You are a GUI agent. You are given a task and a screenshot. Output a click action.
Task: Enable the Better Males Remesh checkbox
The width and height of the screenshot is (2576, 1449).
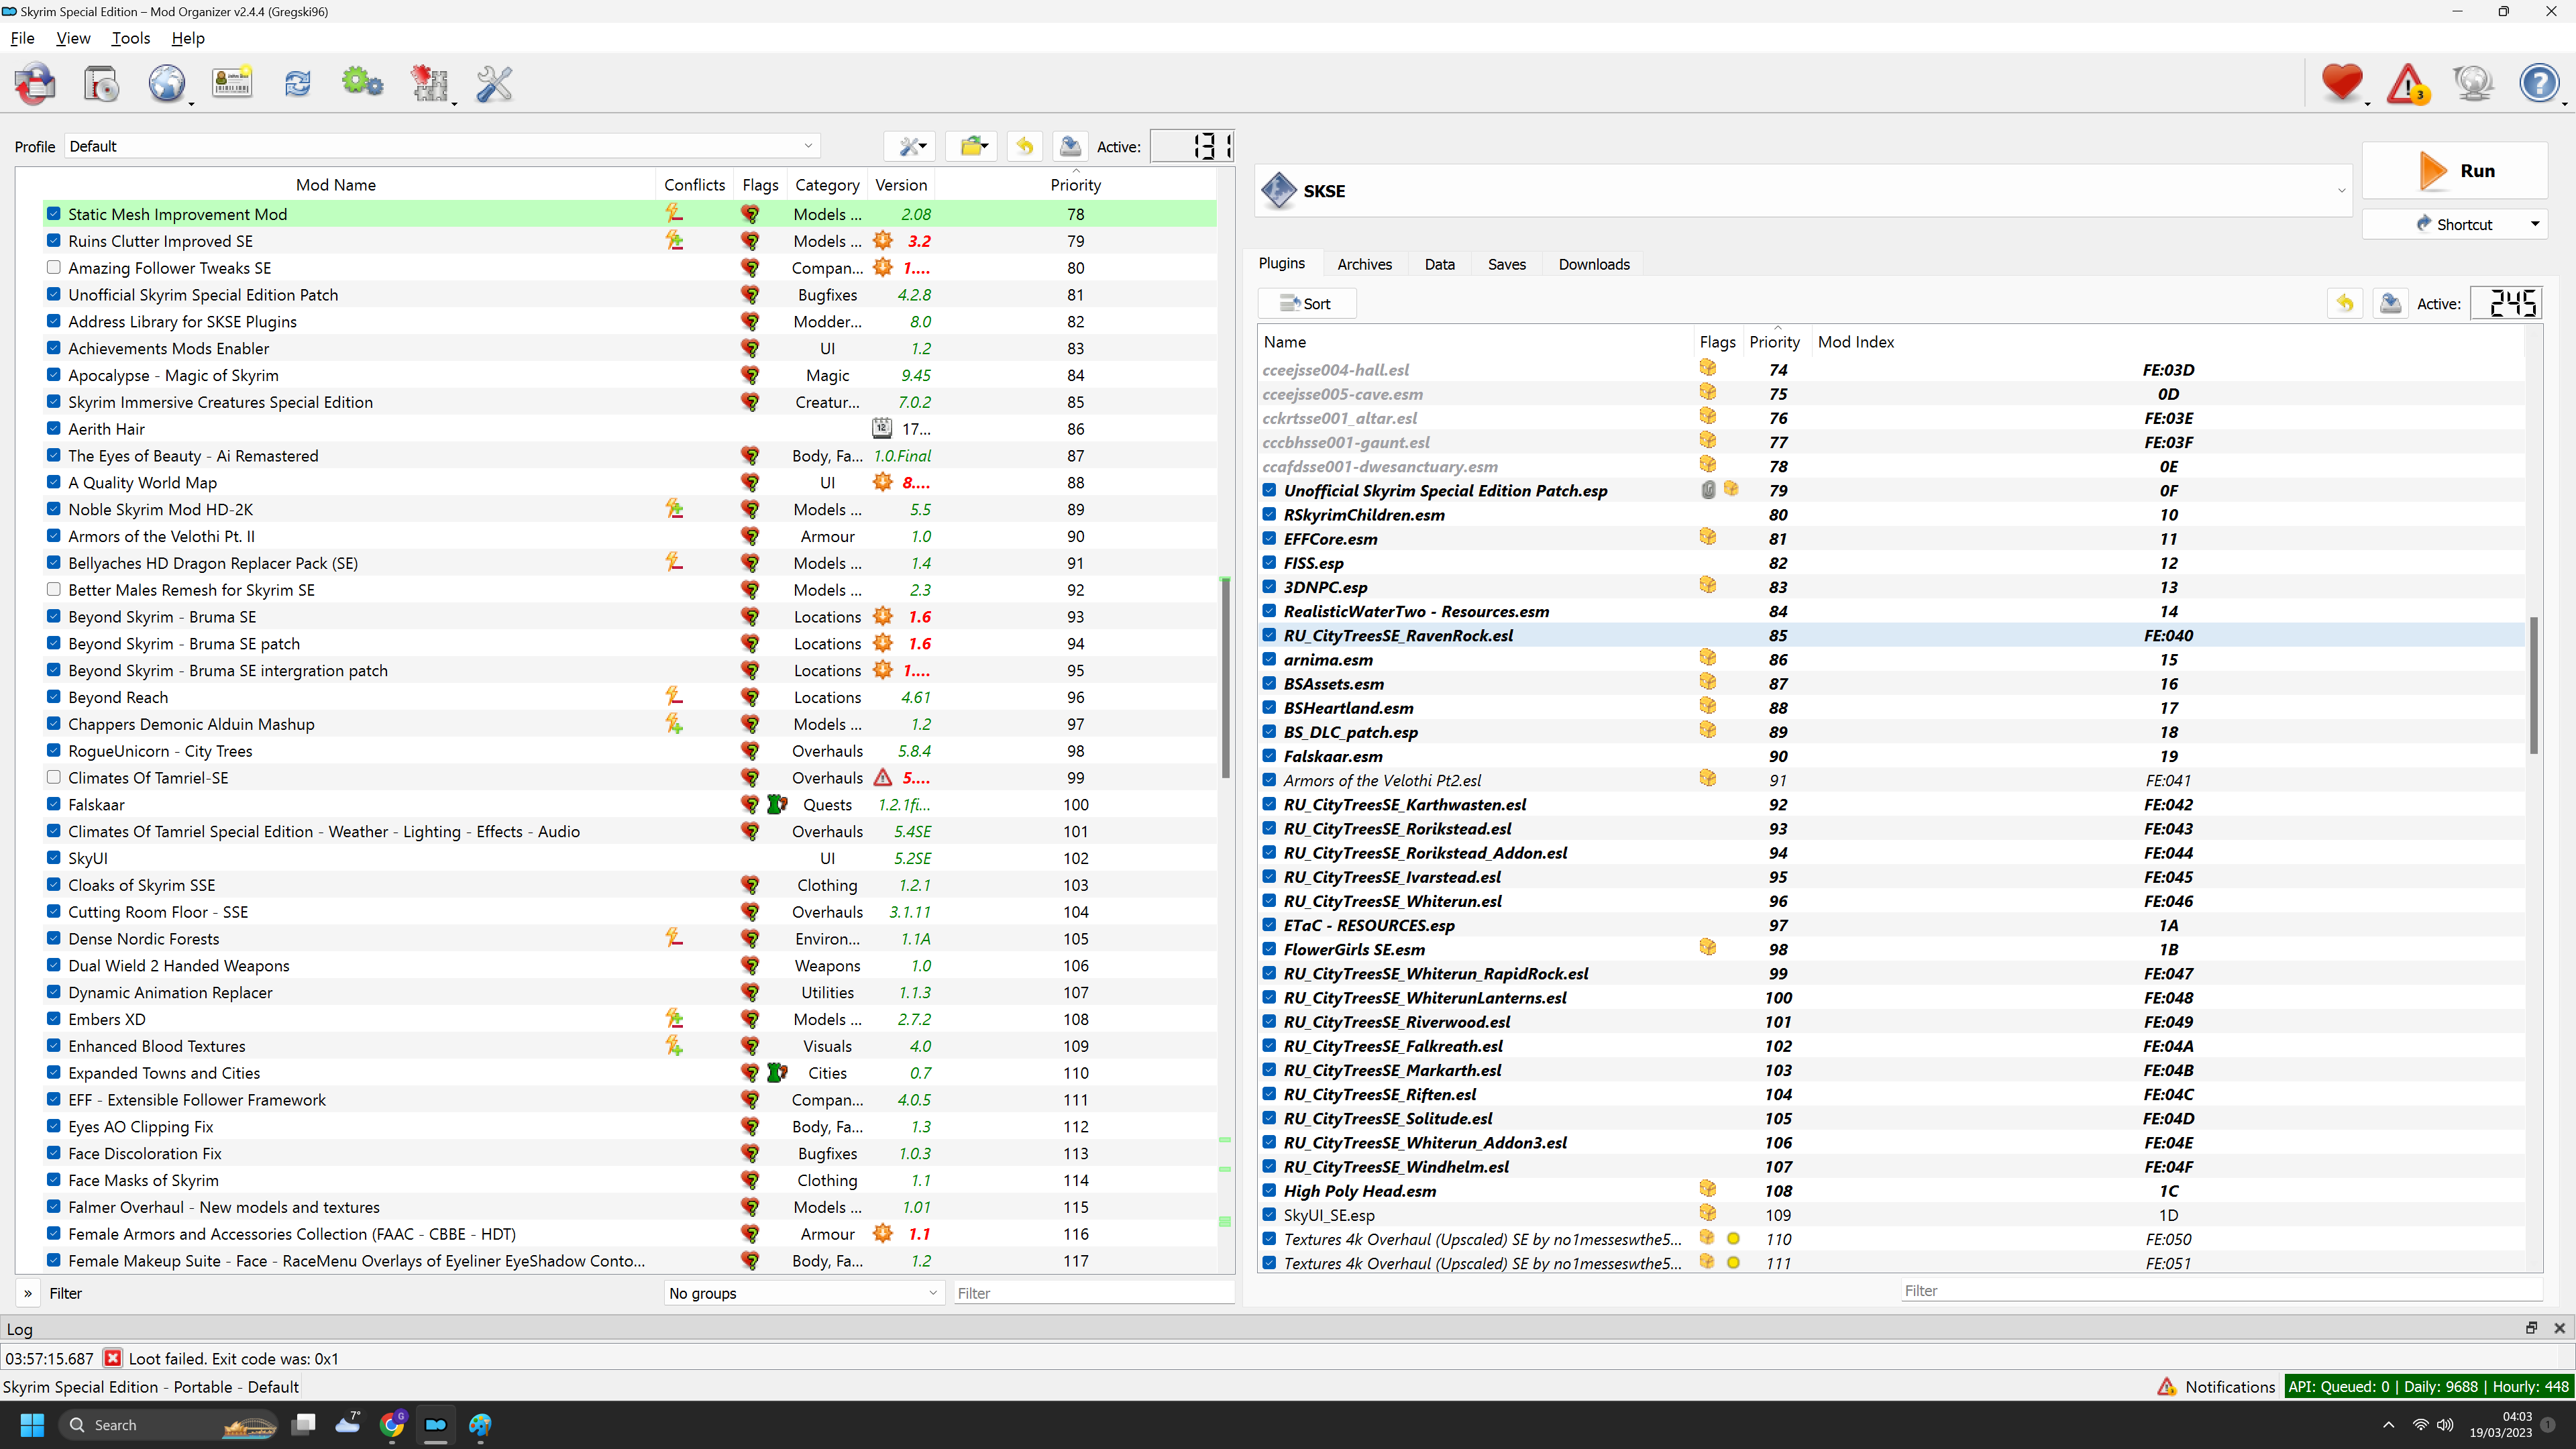(54, 589)
